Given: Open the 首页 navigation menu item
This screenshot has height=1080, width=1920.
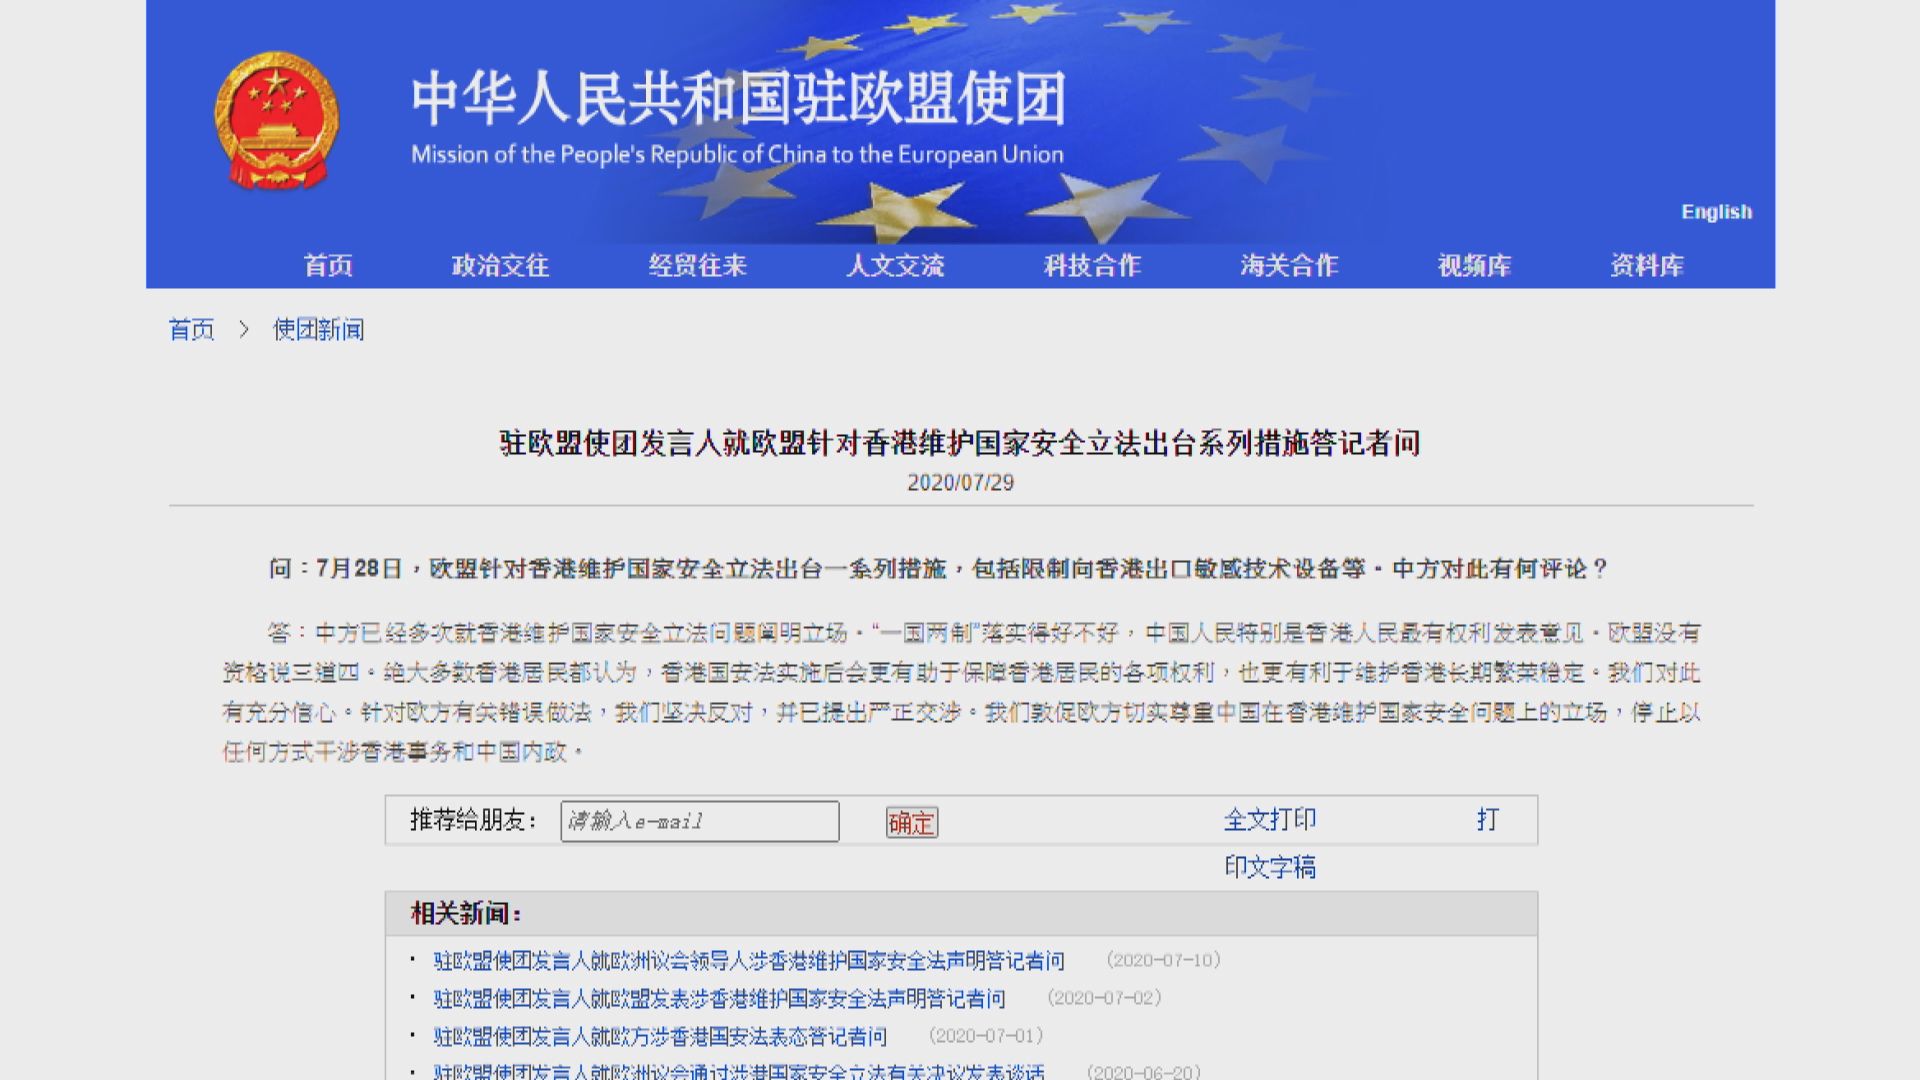Looking at the screenshot, I should (x=326, y=266).
